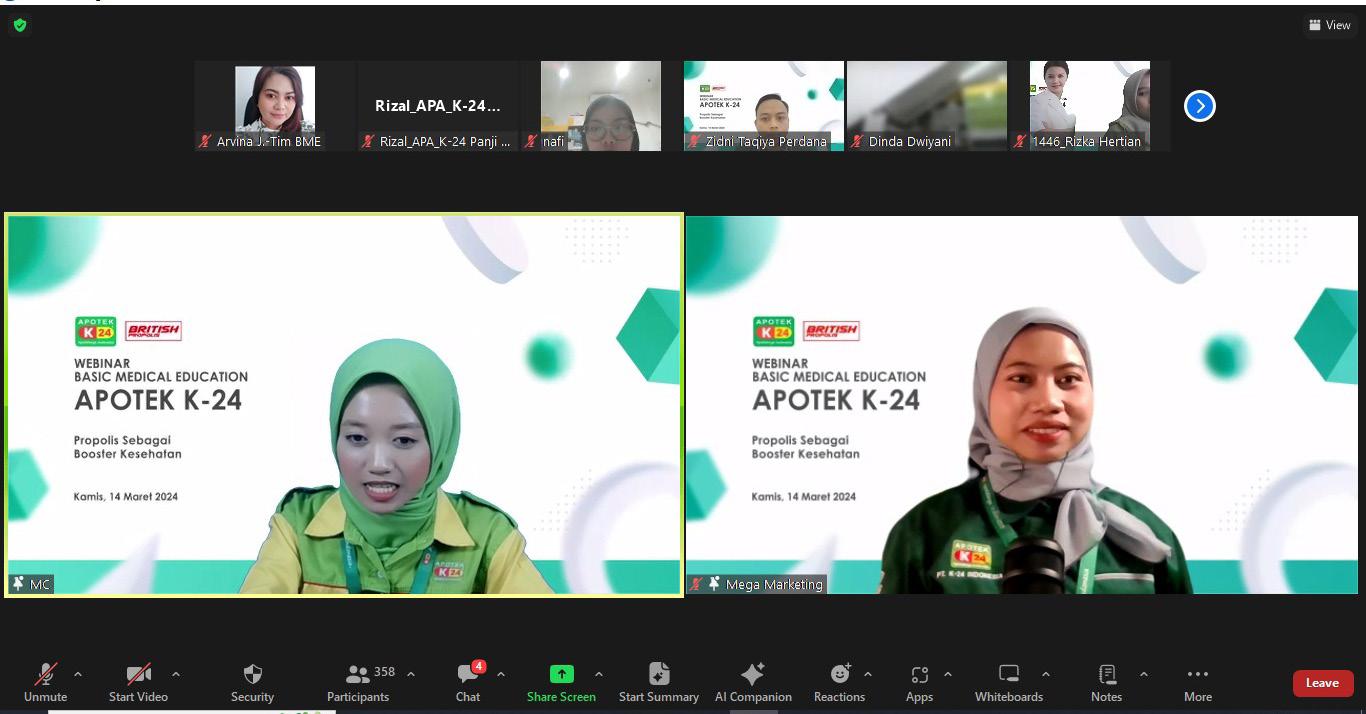Show next page of participant thumbnails
This screenshot has height=714, width=1366.
pos(1199,105)
